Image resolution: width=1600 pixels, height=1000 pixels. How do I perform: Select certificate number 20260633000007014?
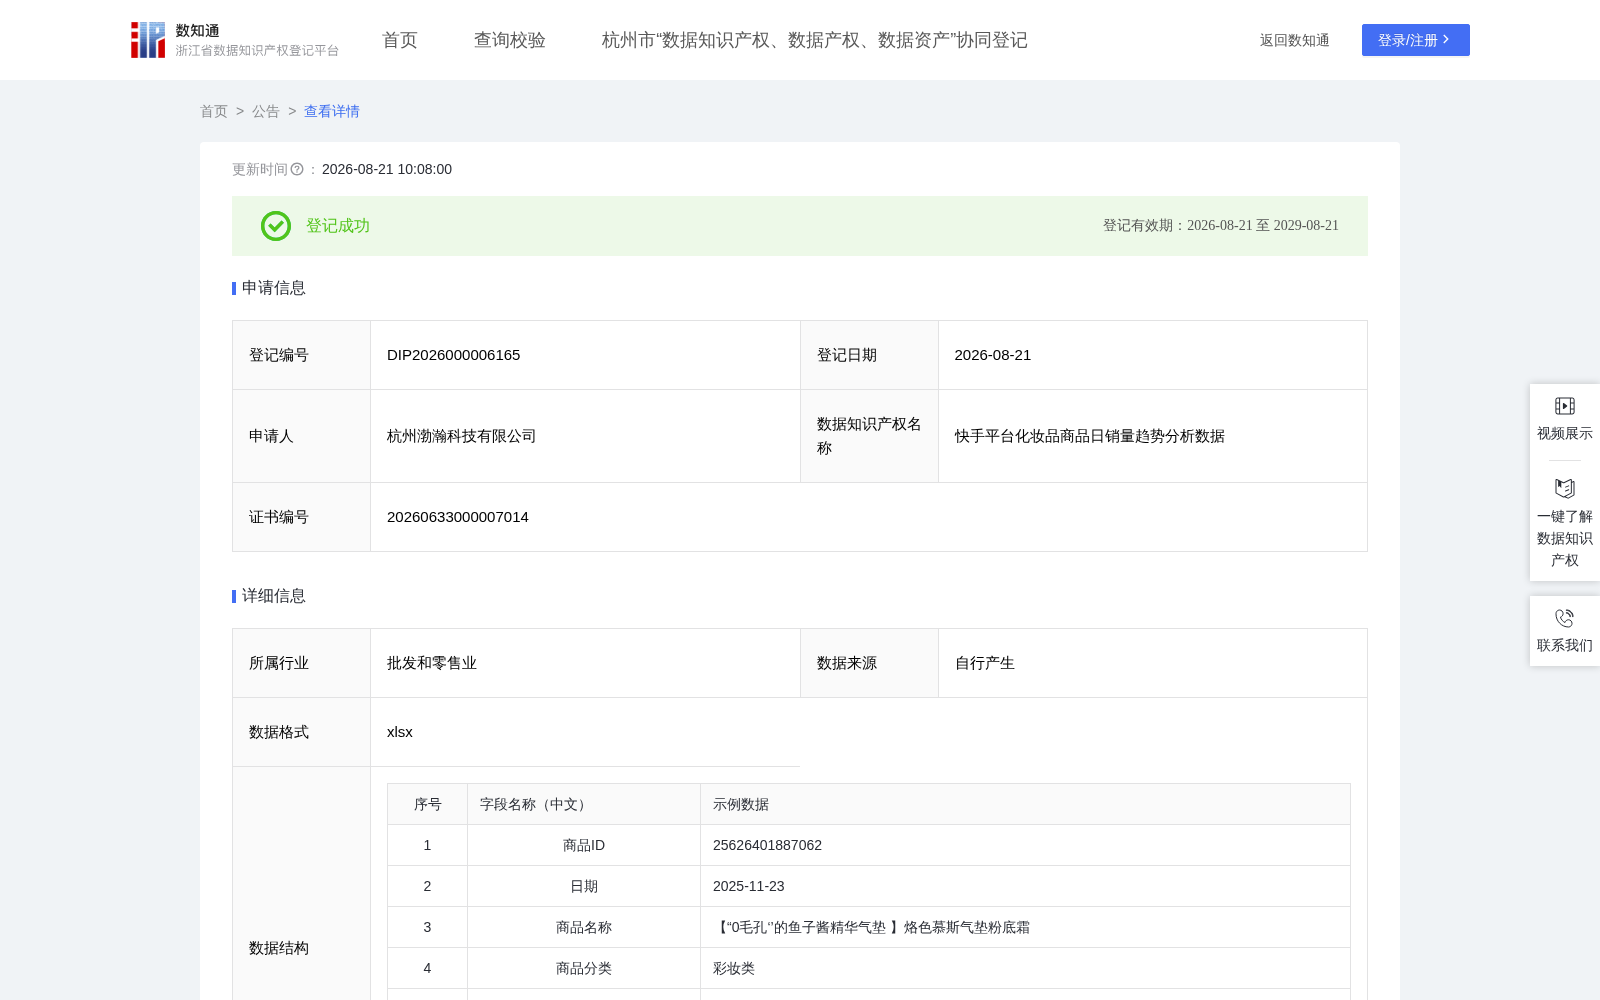pyautogui.click(x=458, y=517)
